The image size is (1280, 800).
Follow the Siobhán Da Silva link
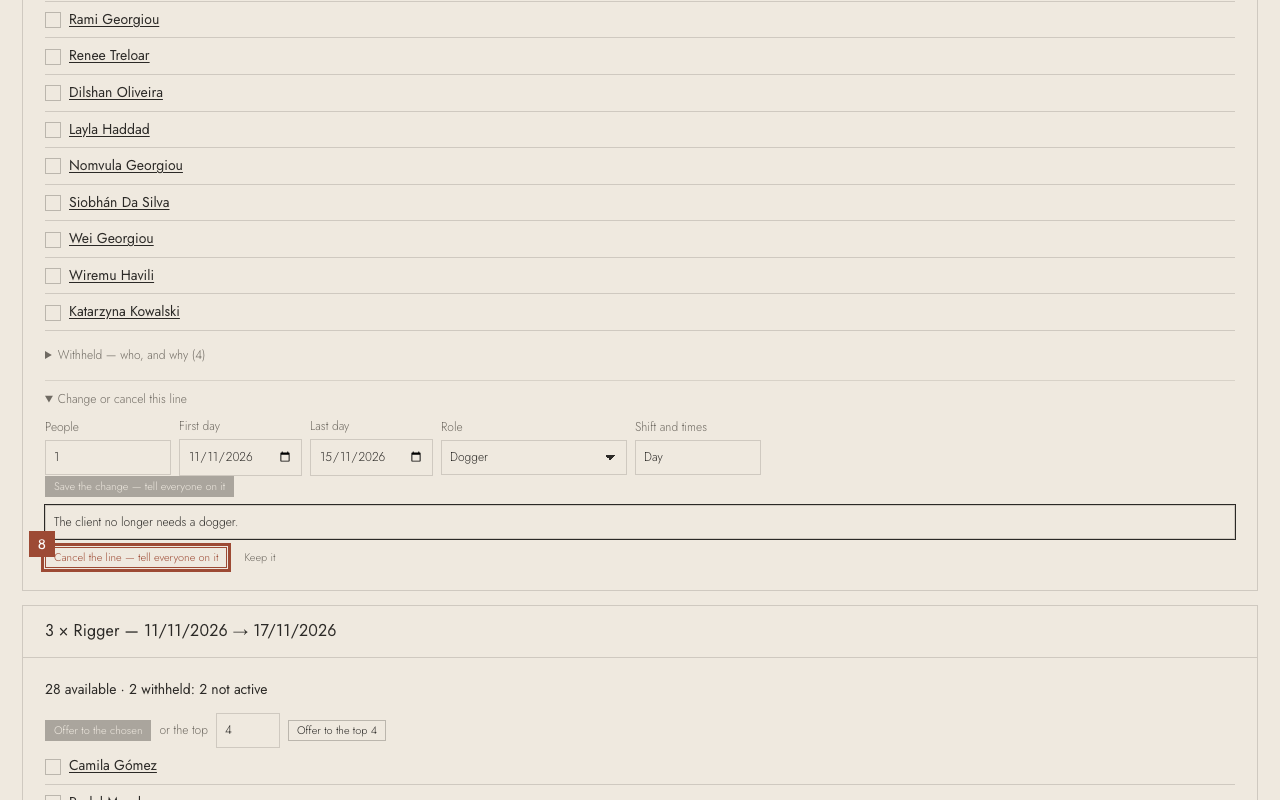click(119, 202)
